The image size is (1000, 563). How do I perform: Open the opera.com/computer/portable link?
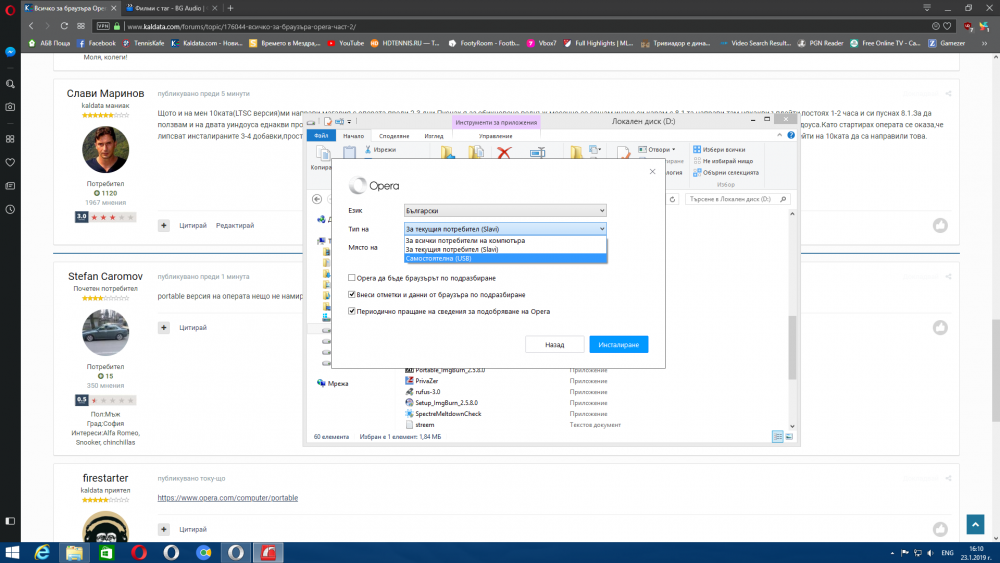click(x=228, y=498)
